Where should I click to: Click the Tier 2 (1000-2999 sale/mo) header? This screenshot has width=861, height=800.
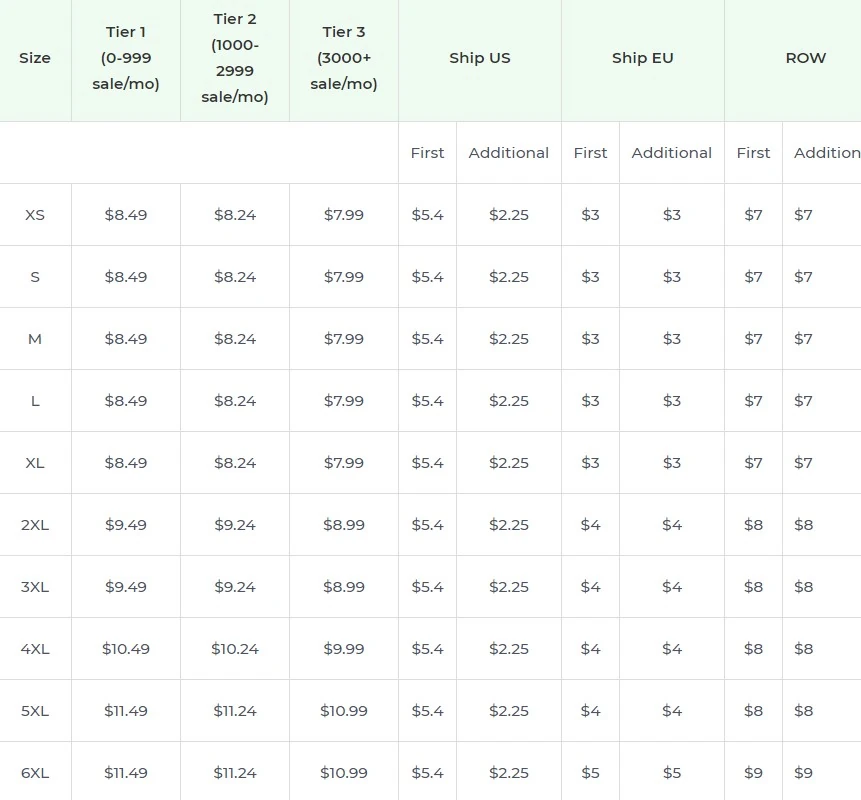pyautogui.click(x=234, y=58)
